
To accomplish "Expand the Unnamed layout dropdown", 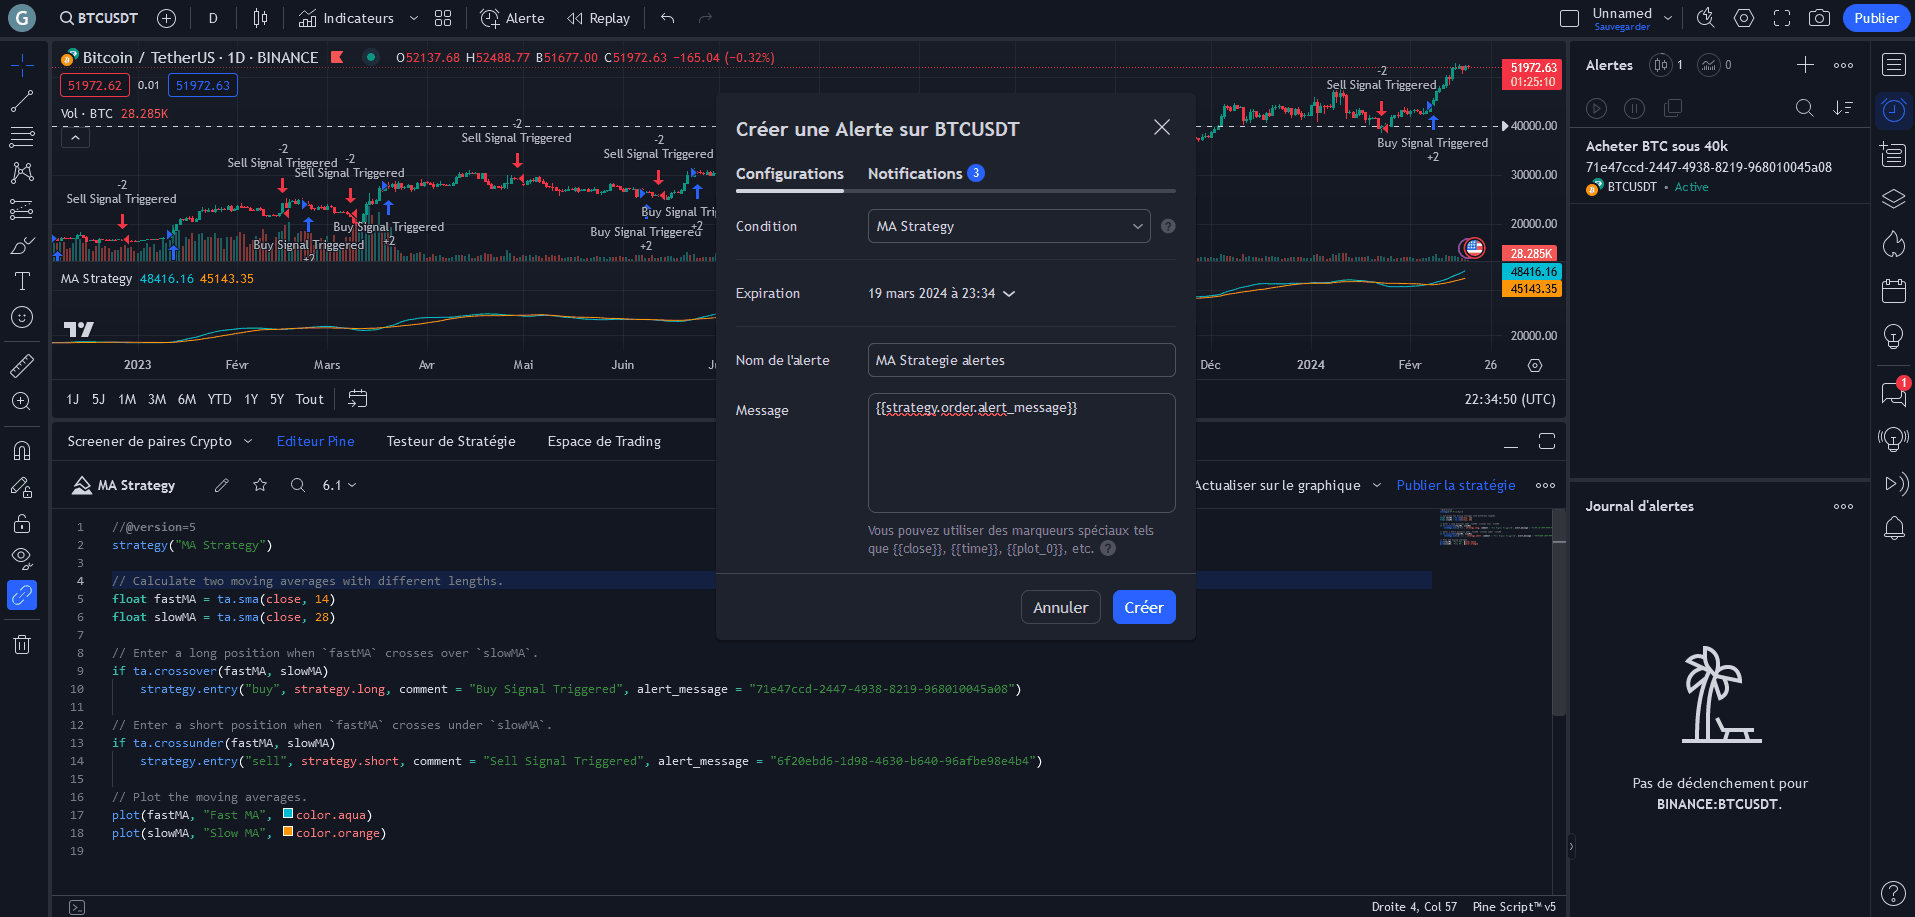I will coord(1668,18).
